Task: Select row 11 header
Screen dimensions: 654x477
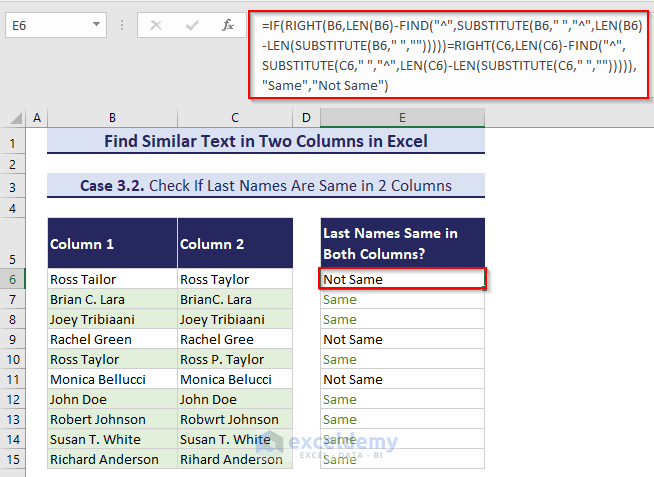Action: pos(14,380)
